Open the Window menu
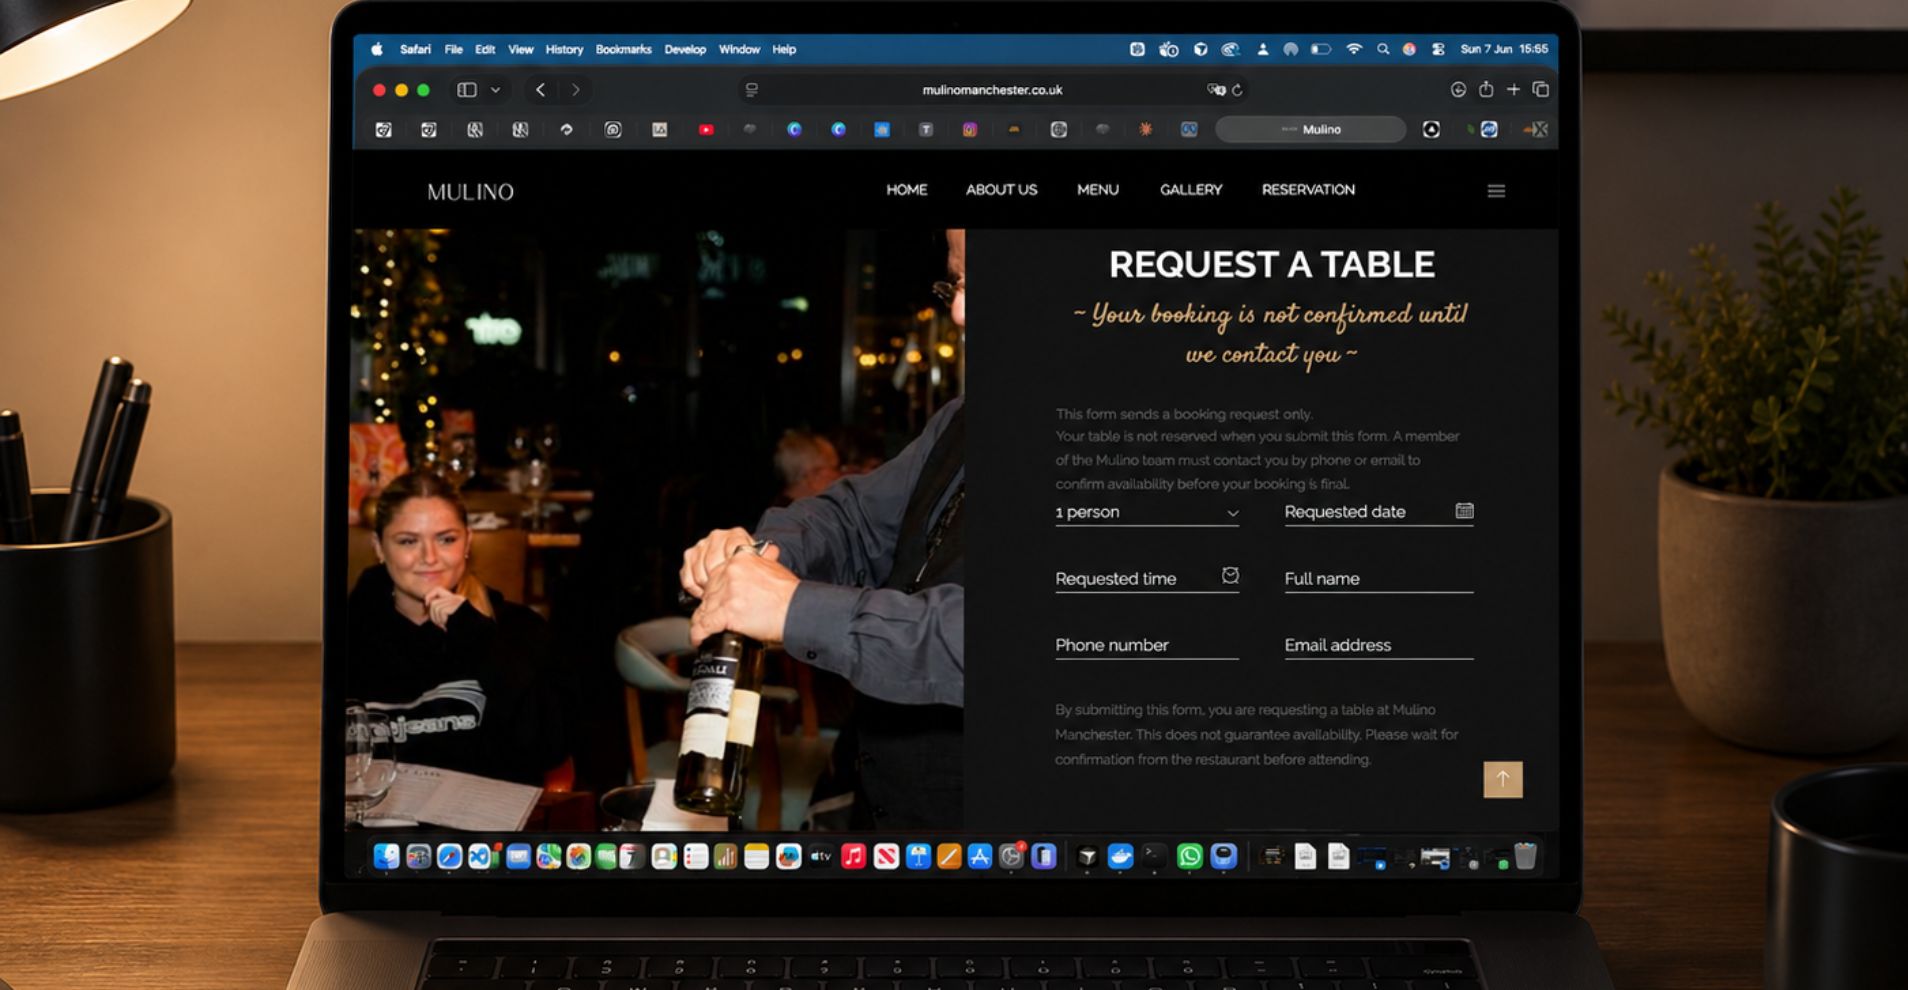The width and height of the screenshot is (1908, 990). click(x=739, y=49)
